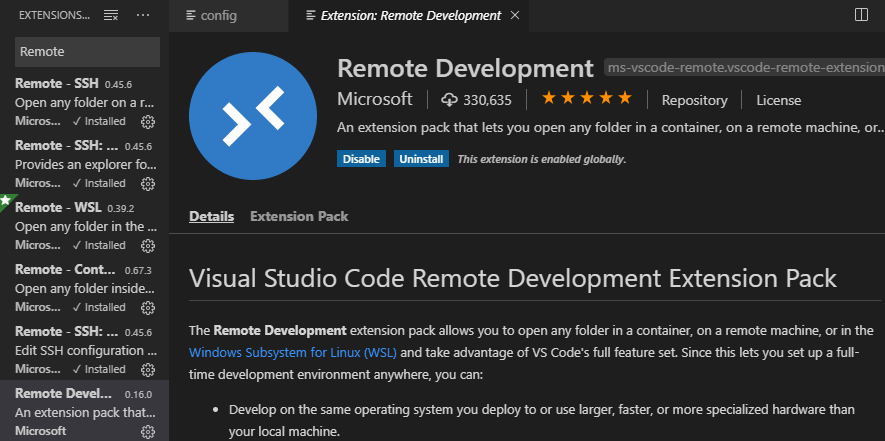Split the editor to the right
The width and height of the screenshot is (885, 441).
point(861,15)
